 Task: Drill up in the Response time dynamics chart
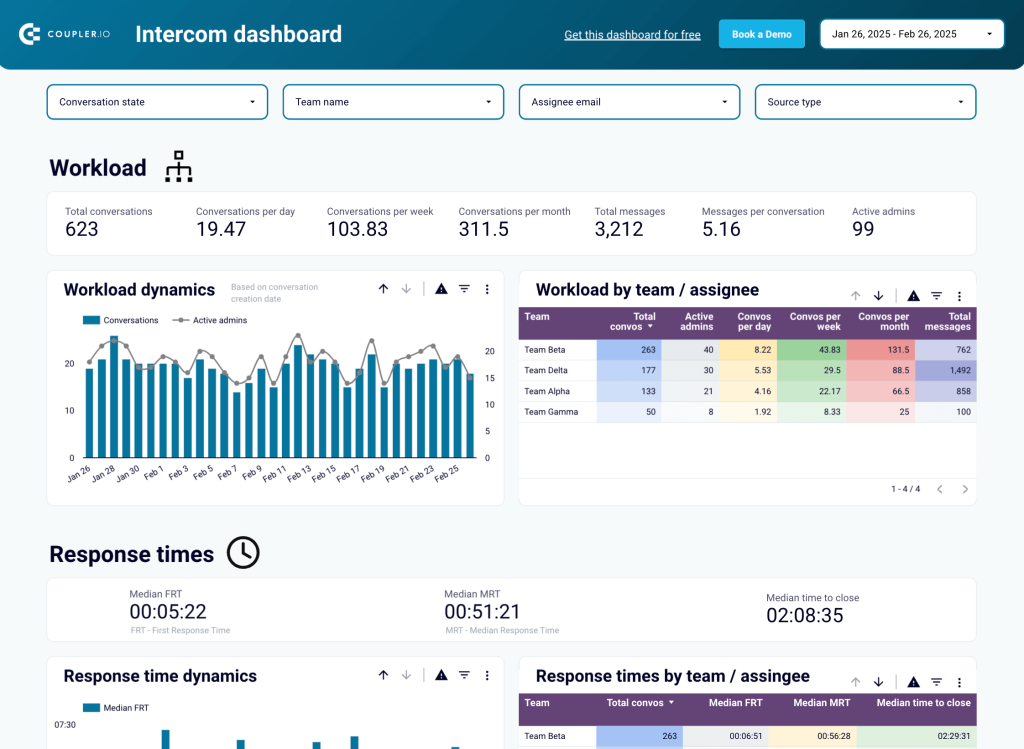(x=383, y=675)
